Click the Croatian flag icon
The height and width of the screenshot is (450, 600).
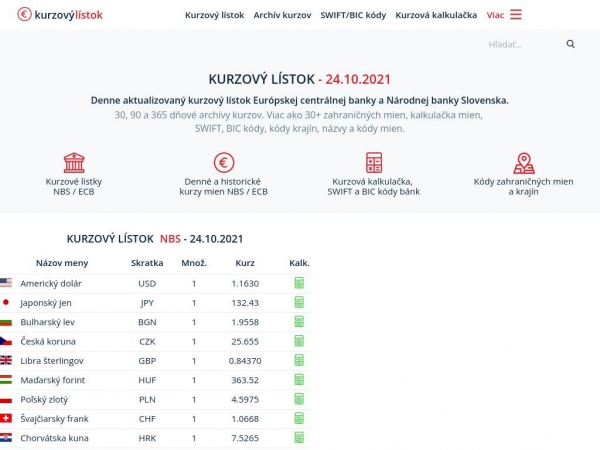6,437
